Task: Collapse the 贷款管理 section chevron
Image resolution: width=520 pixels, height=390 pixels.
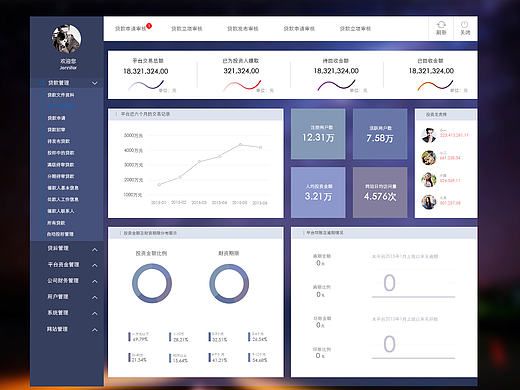Action: pyautogui.click(x=95, y=83)
